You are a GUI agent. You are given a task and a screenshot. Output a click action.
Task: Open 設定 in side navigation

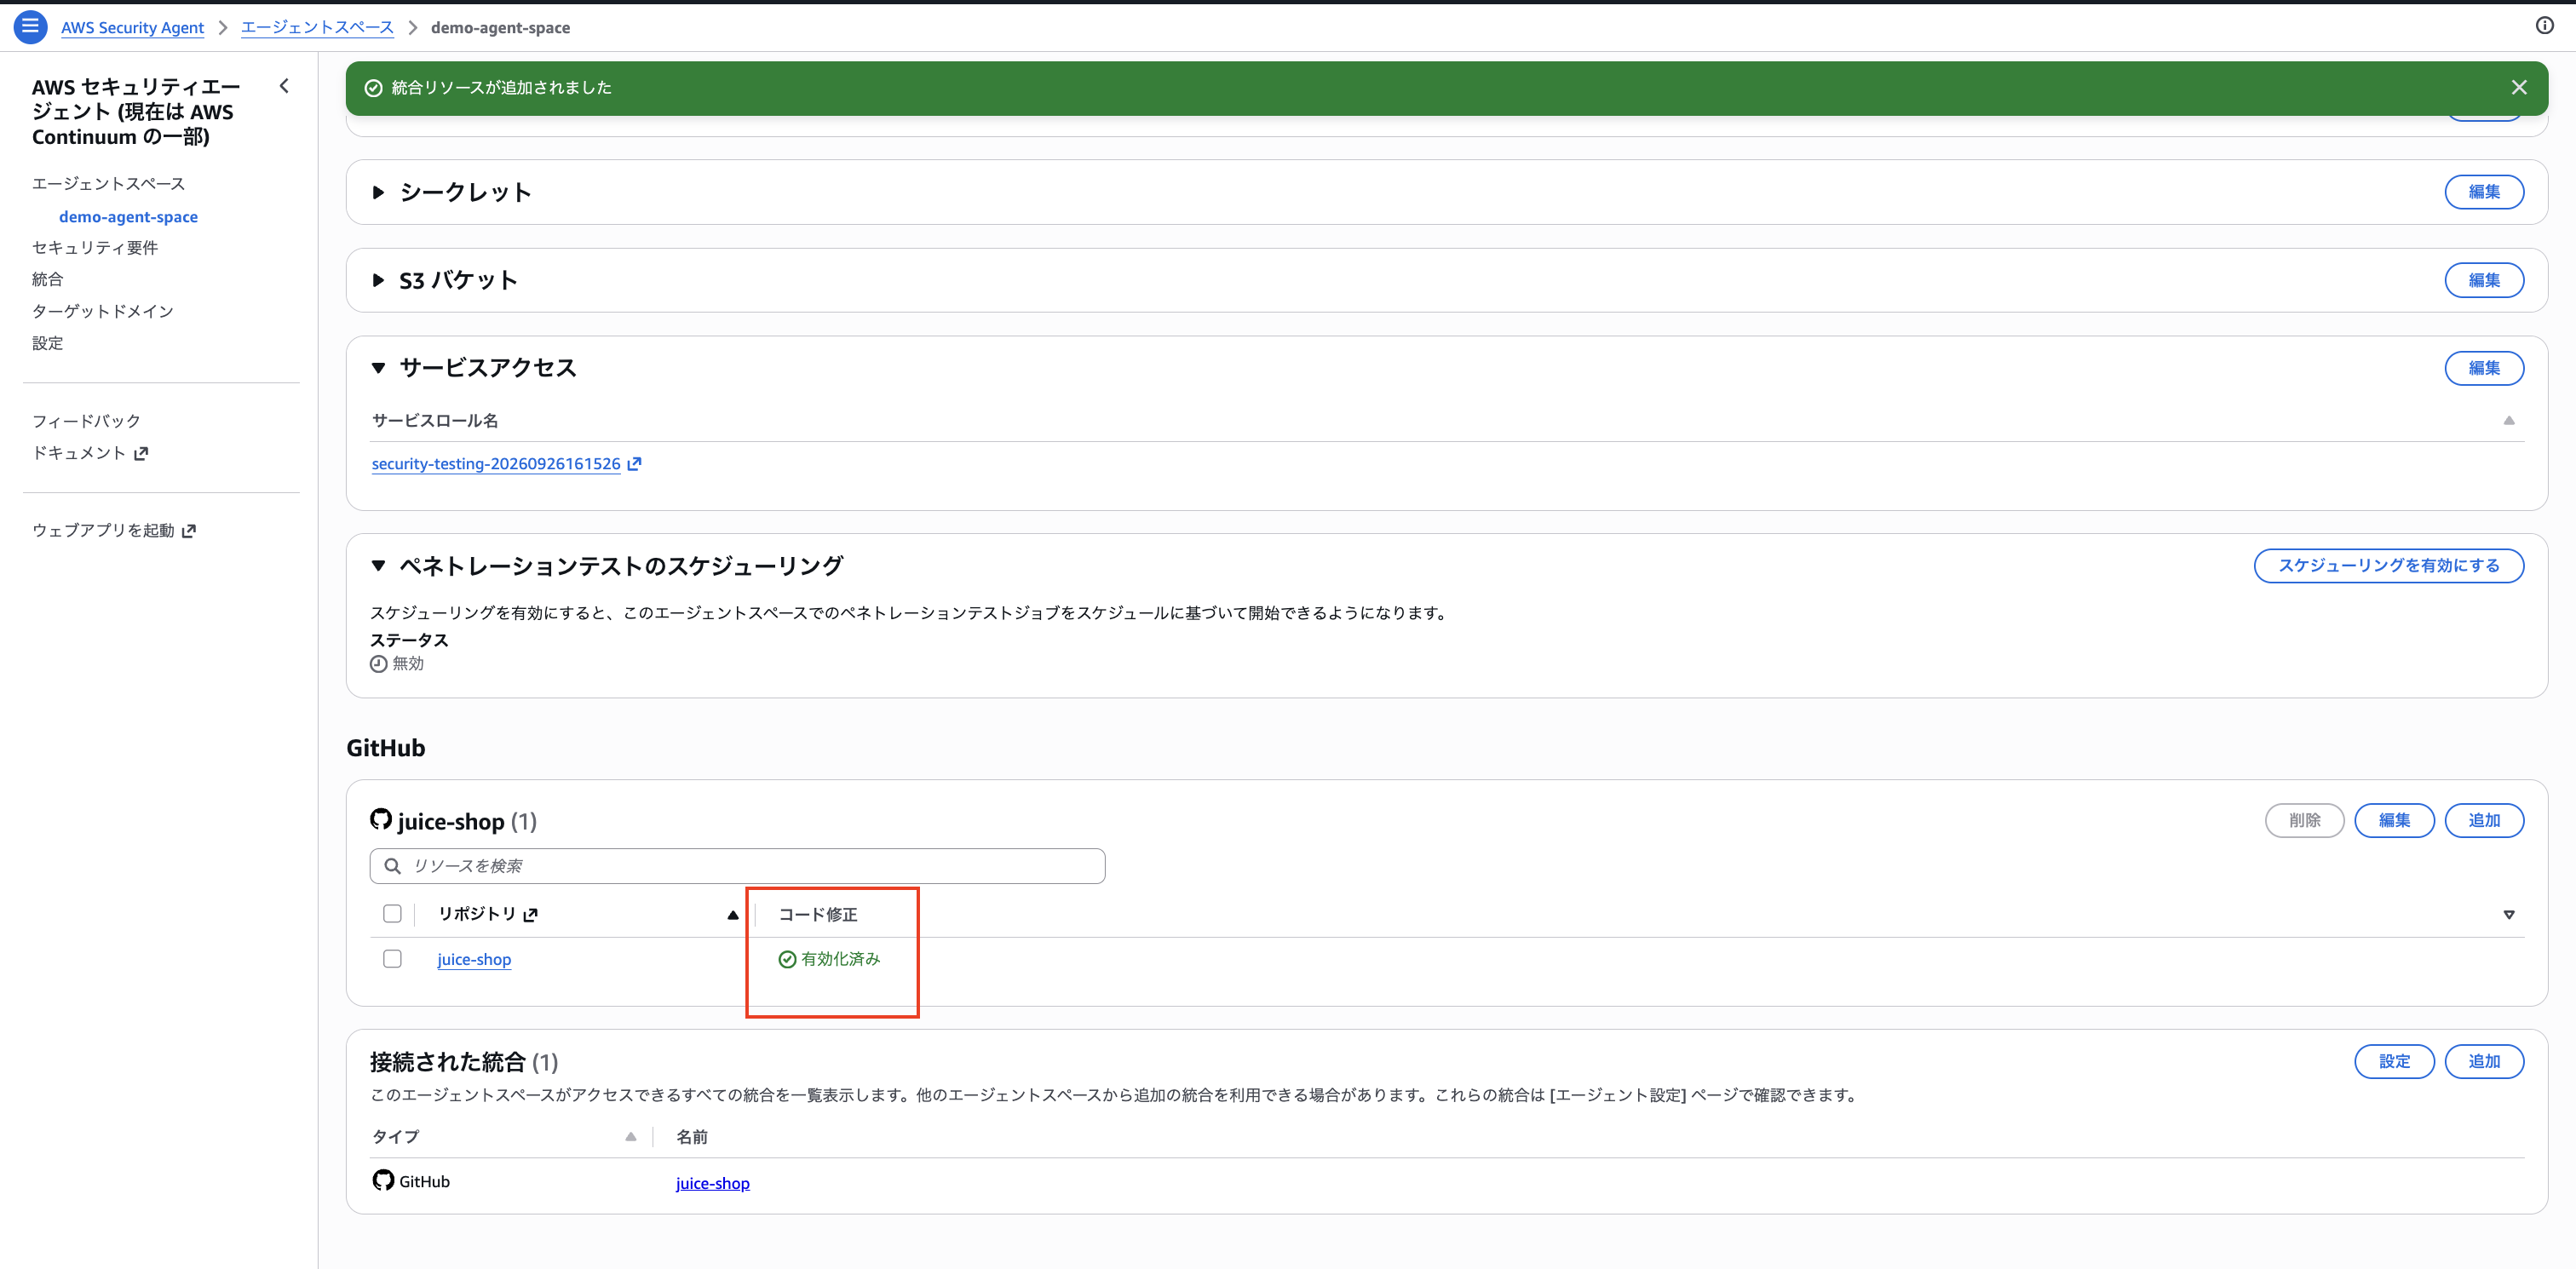[47, 343]
